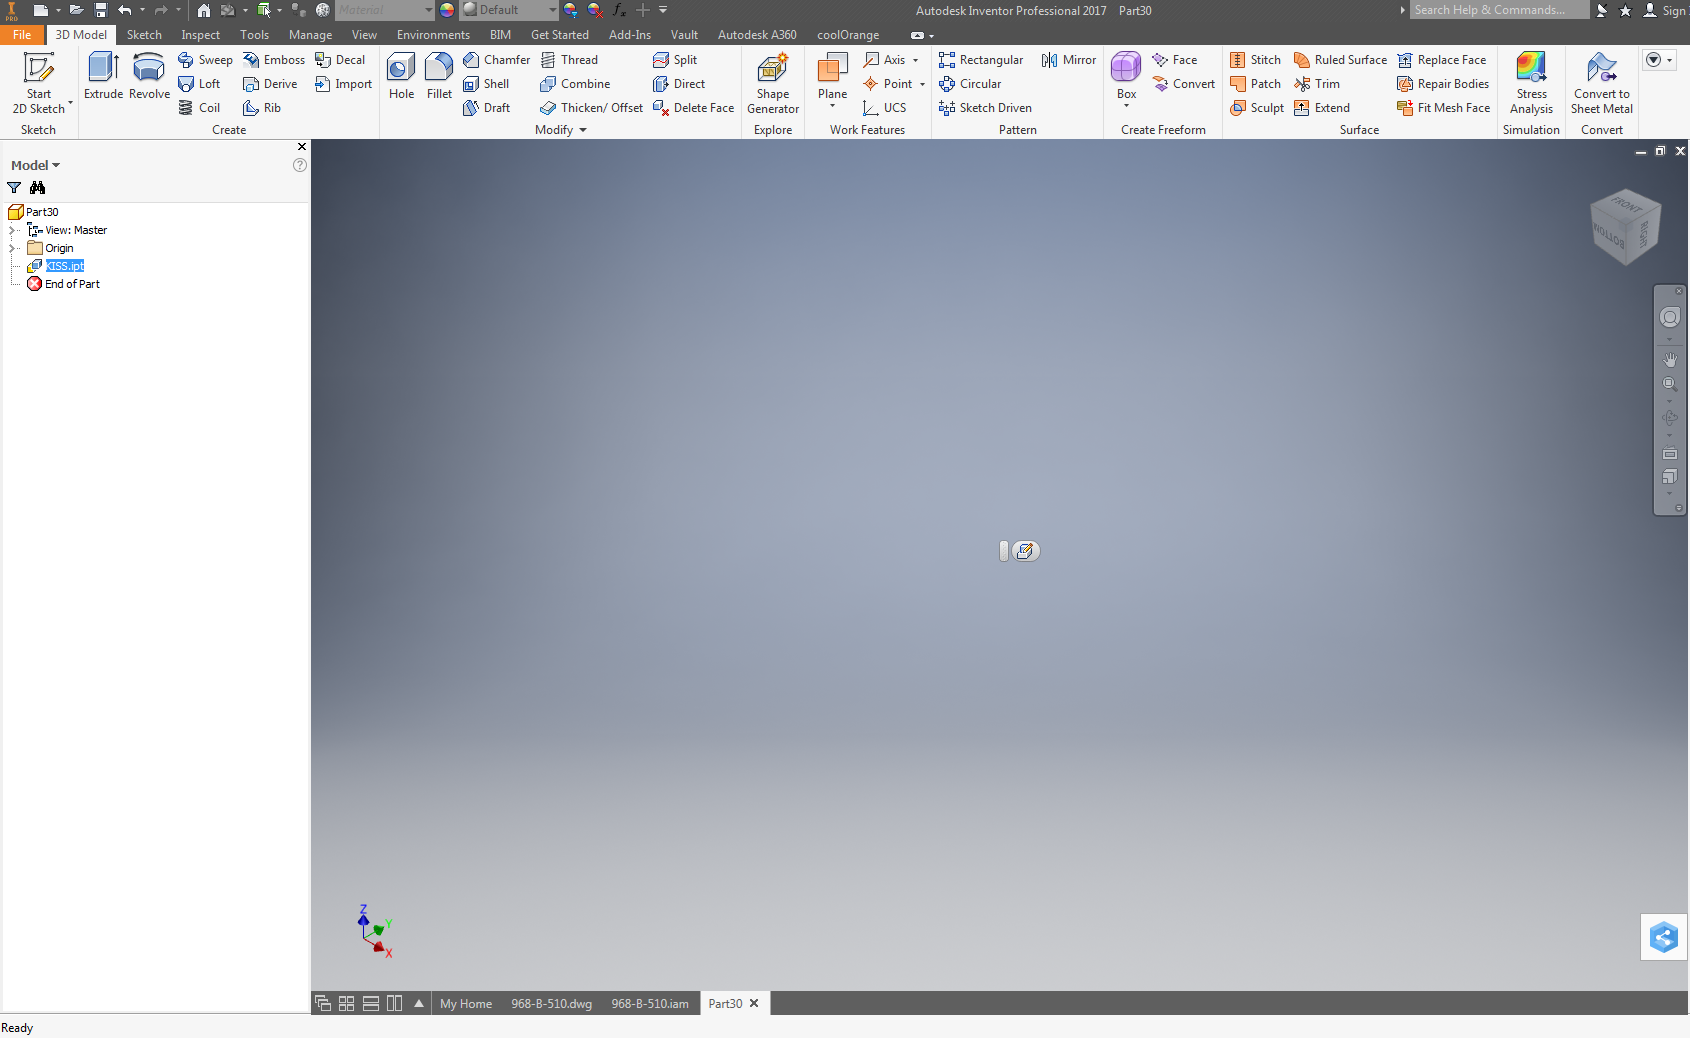Screen dimensions: 1690x1038
Task: Select the Extrude tool
Action: tap(103, 76)
